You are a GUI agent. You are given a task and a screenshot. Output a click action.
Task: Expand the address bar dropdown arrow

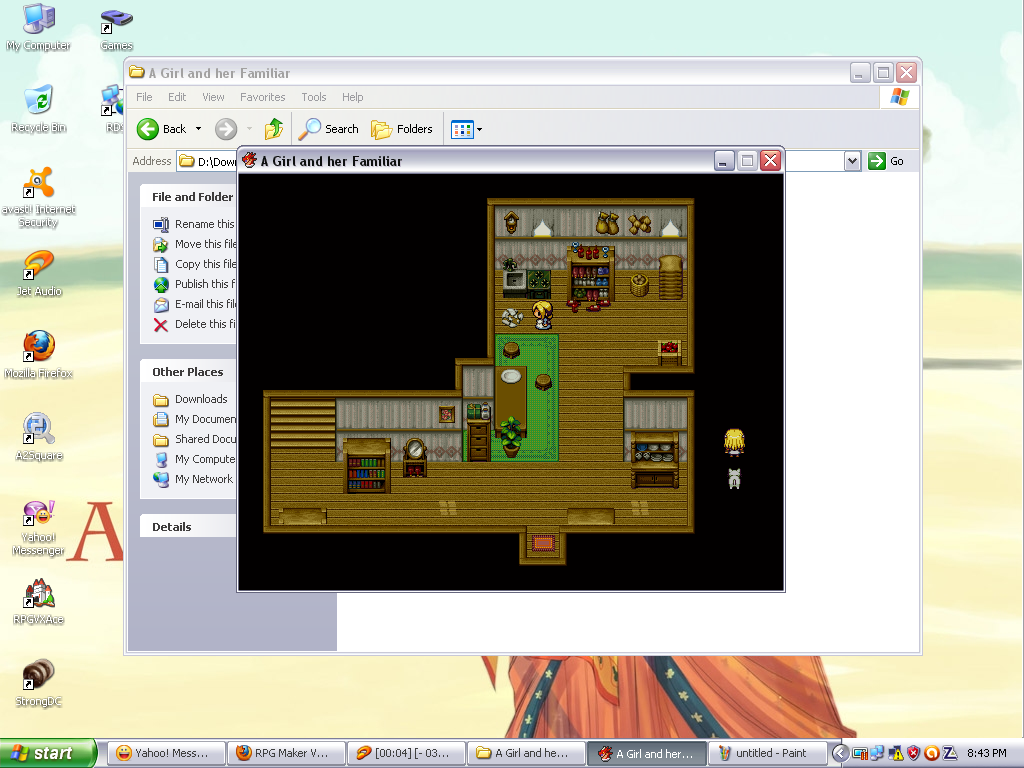coord(852,161)
